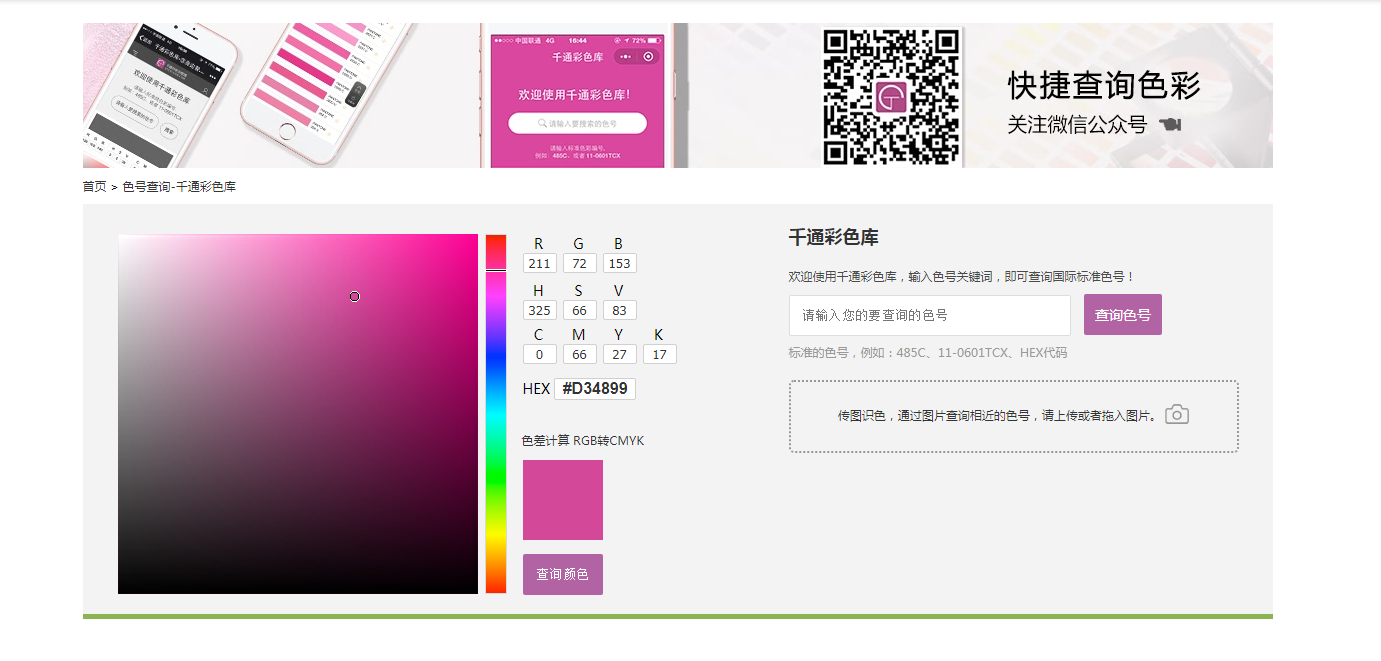Screen dimensions: 1381x661
Task: Click 色号查询-千通彩色库 breadcrumb text
Action: [x=179, y=187]
